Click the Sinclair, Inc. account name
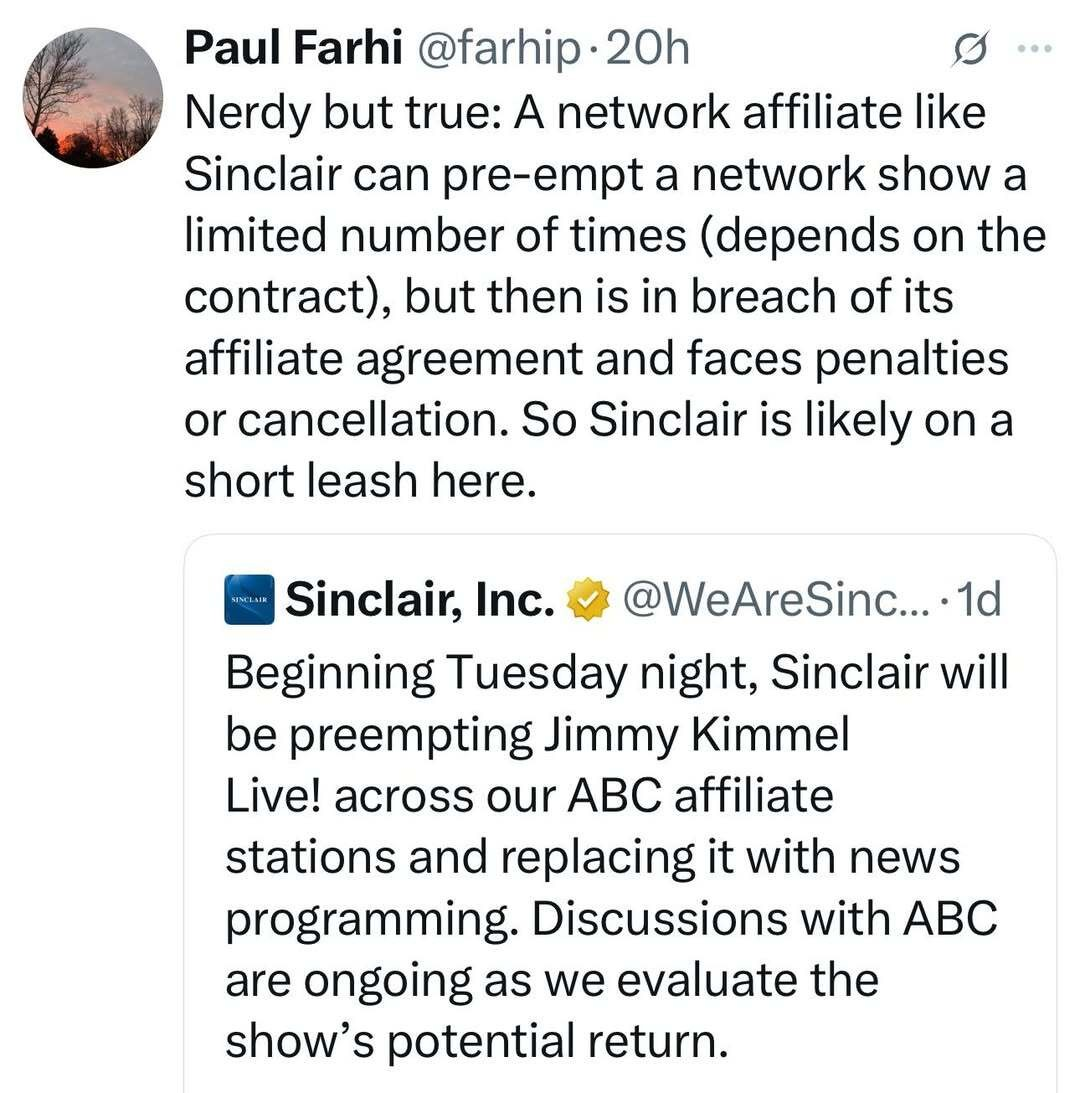The image size is (1080, 1093). 420,599
